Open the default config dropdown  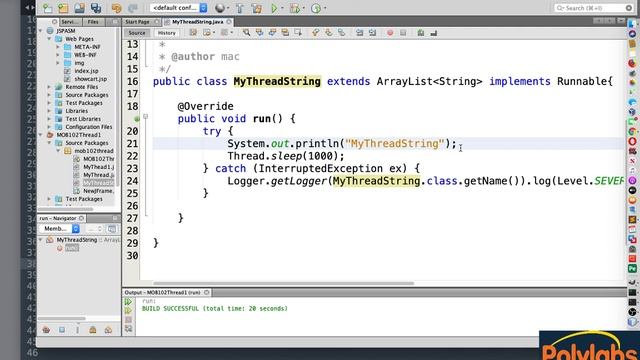(x=178, y=8)
